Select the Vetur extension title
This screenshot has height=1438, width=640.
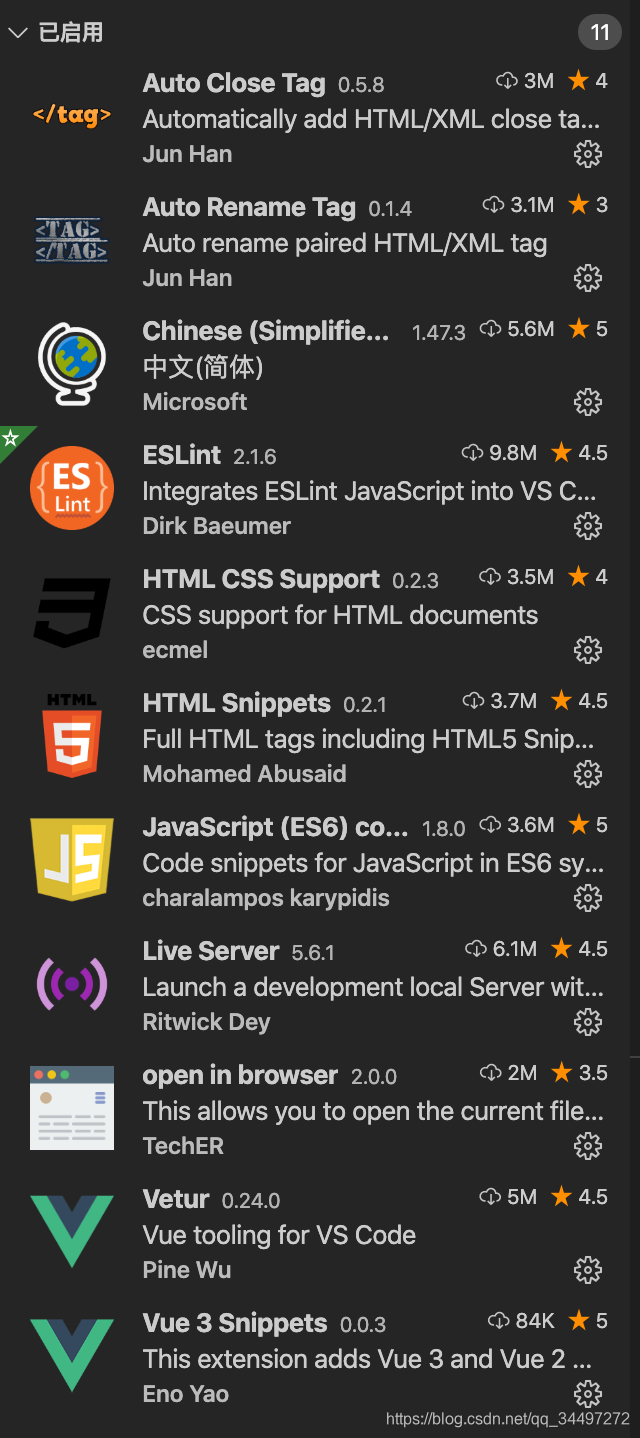(x=176, y=1199)
